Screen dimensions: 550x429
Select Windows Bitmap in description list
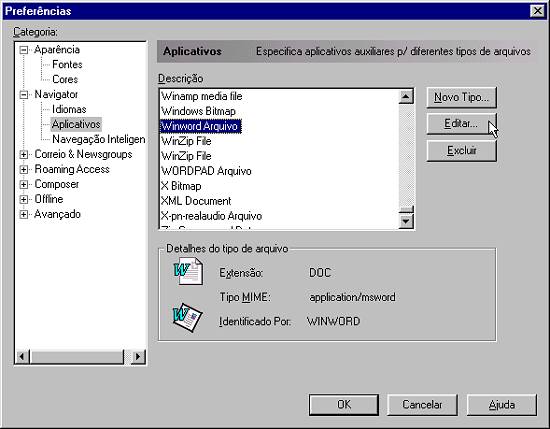coord(198,111)
